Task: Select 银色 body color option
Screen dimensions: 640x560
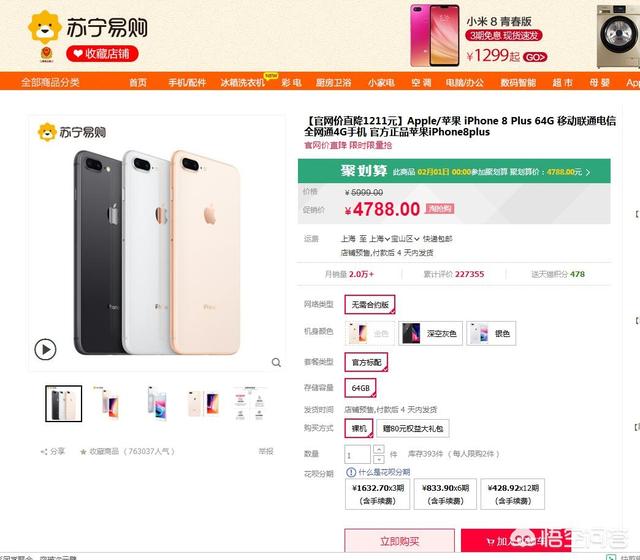Action: coord(491,333)
